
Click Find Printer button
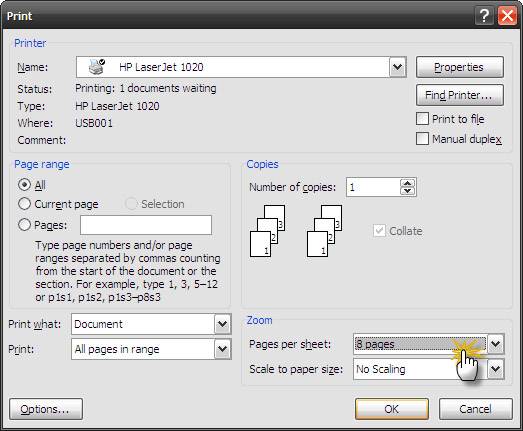pos(460,95)
